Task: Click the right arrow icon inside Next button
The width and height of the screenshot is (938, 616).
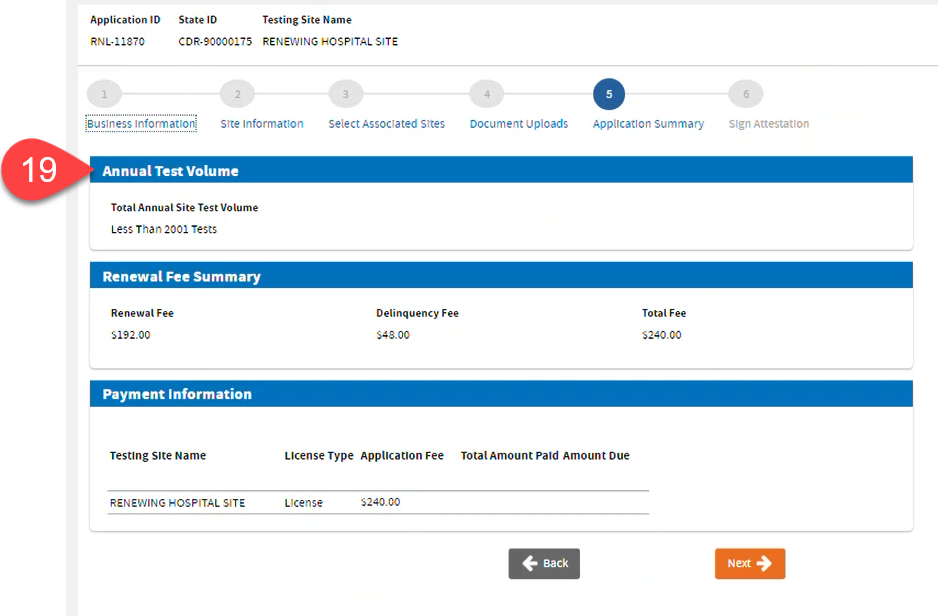Action: click(765, 563)
